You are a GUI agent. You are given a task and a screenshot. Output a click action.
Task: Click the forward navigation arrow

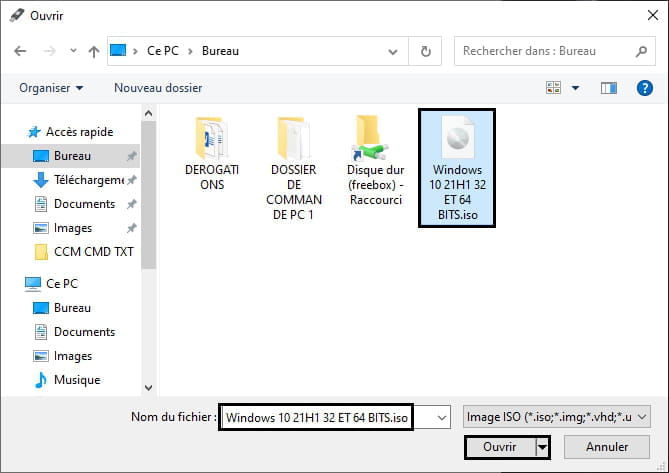50,51
